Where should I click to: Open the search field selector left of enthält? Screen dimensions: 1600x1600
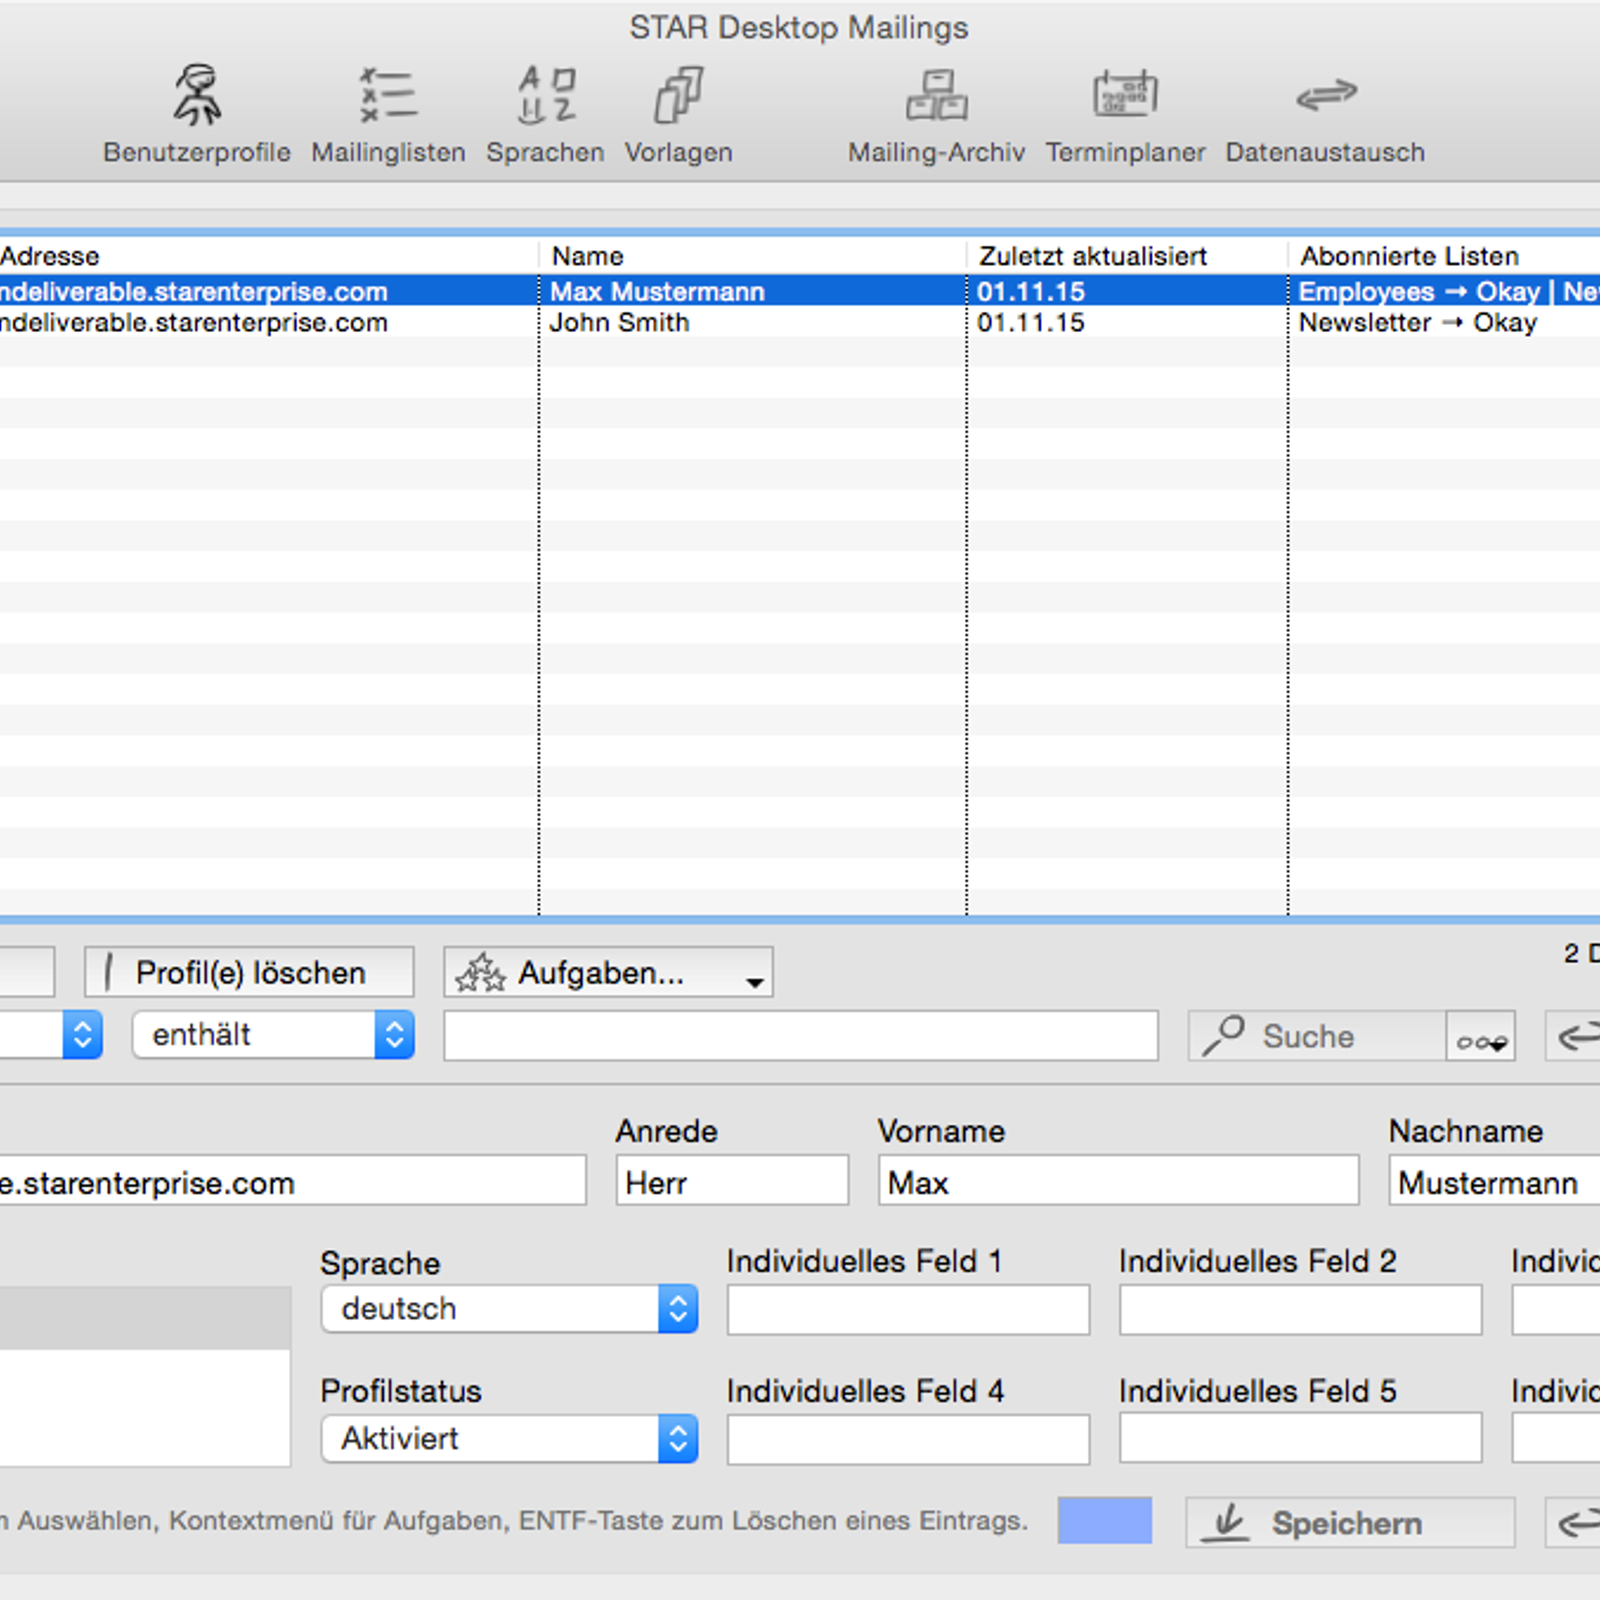coord(50,1035)
